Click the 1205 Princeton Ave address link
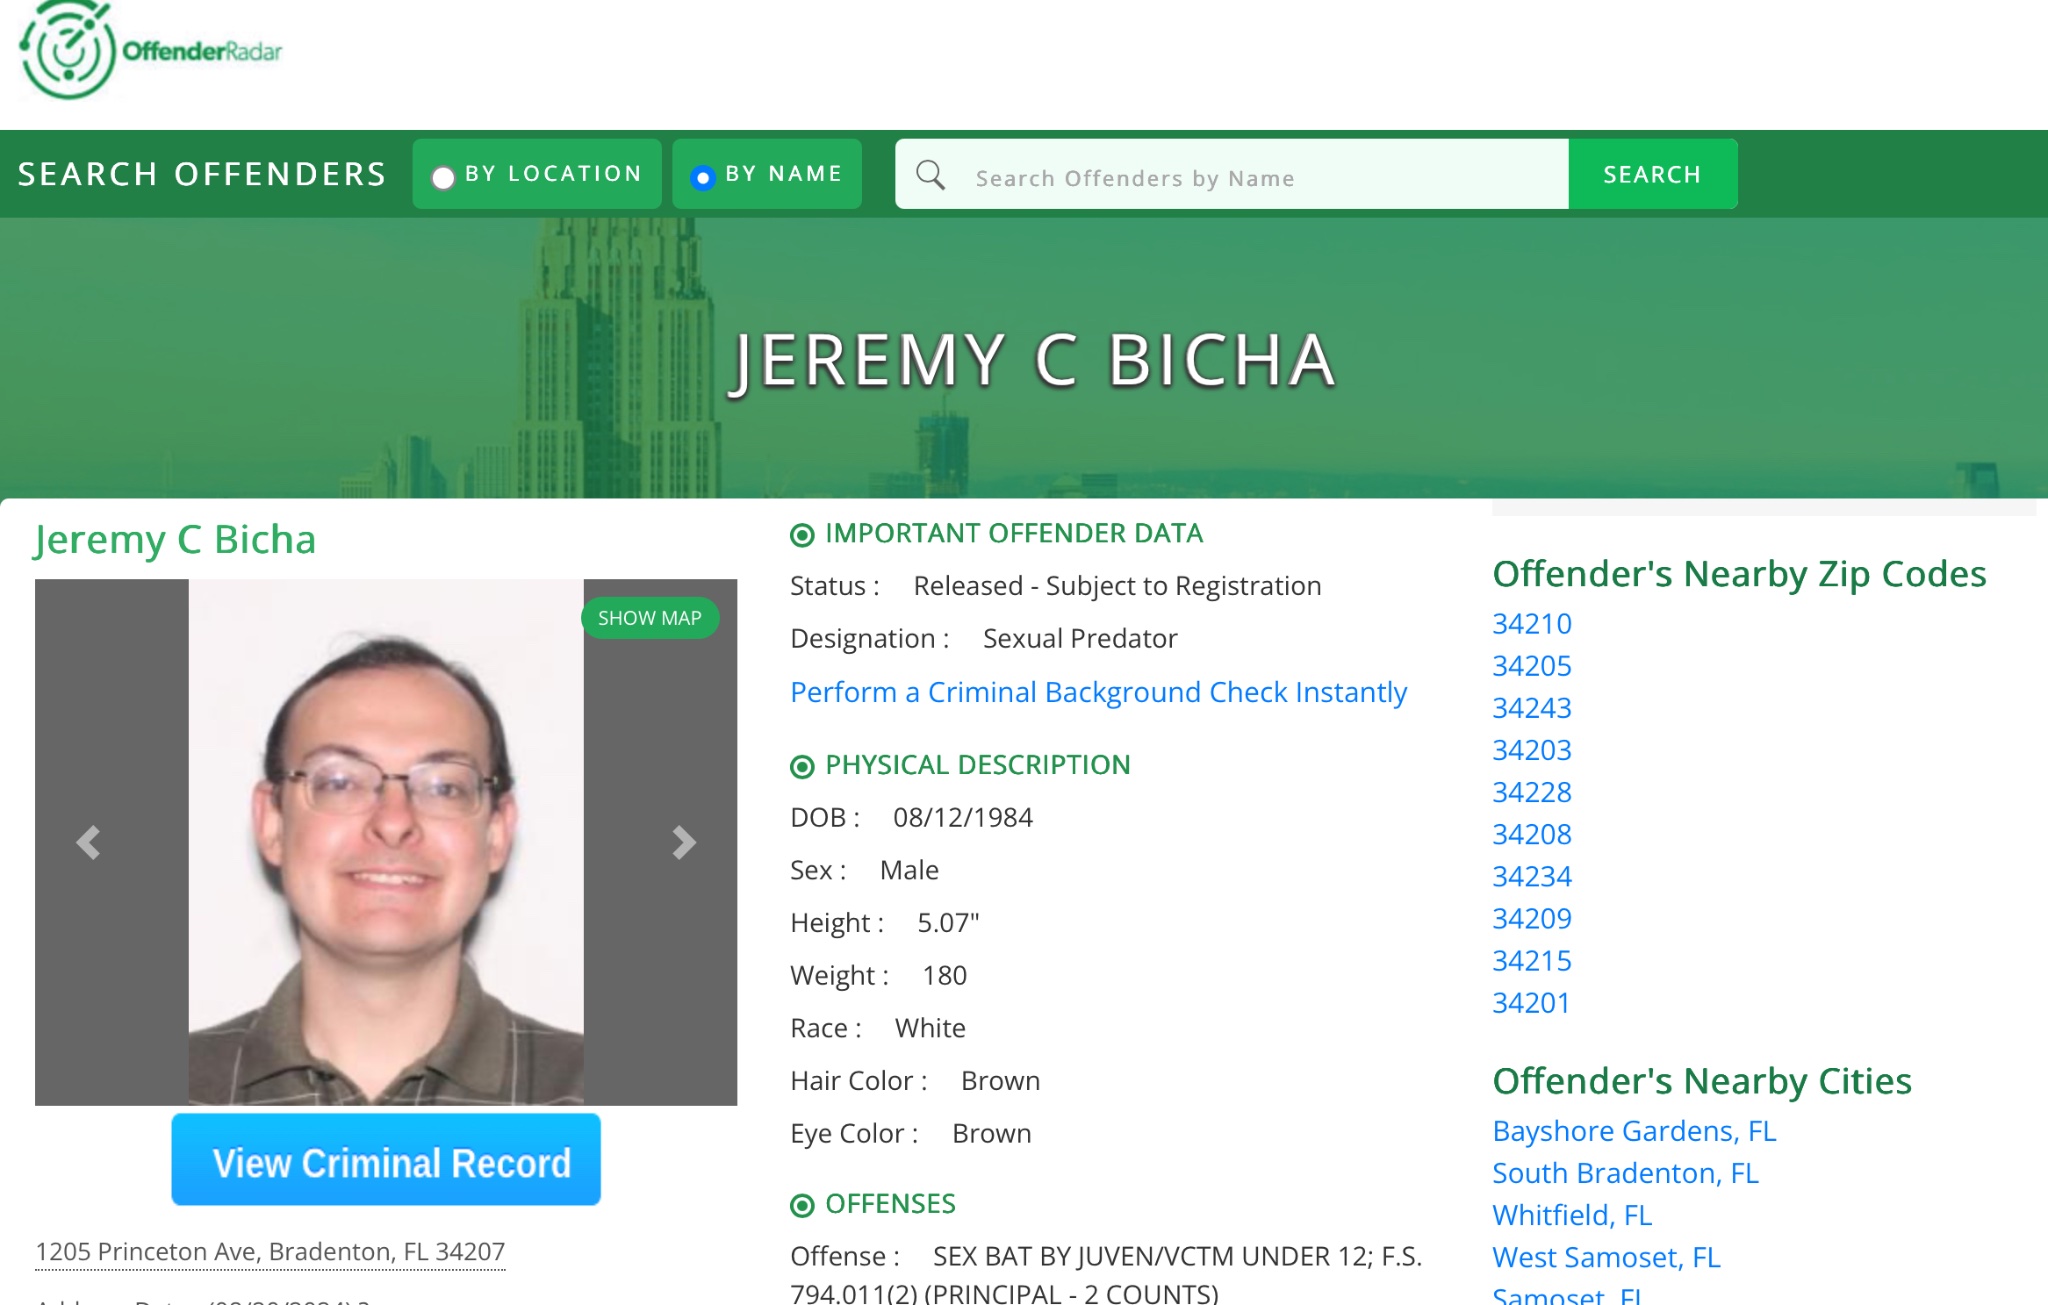The image size is (2048, 1305). [270, 1252]
